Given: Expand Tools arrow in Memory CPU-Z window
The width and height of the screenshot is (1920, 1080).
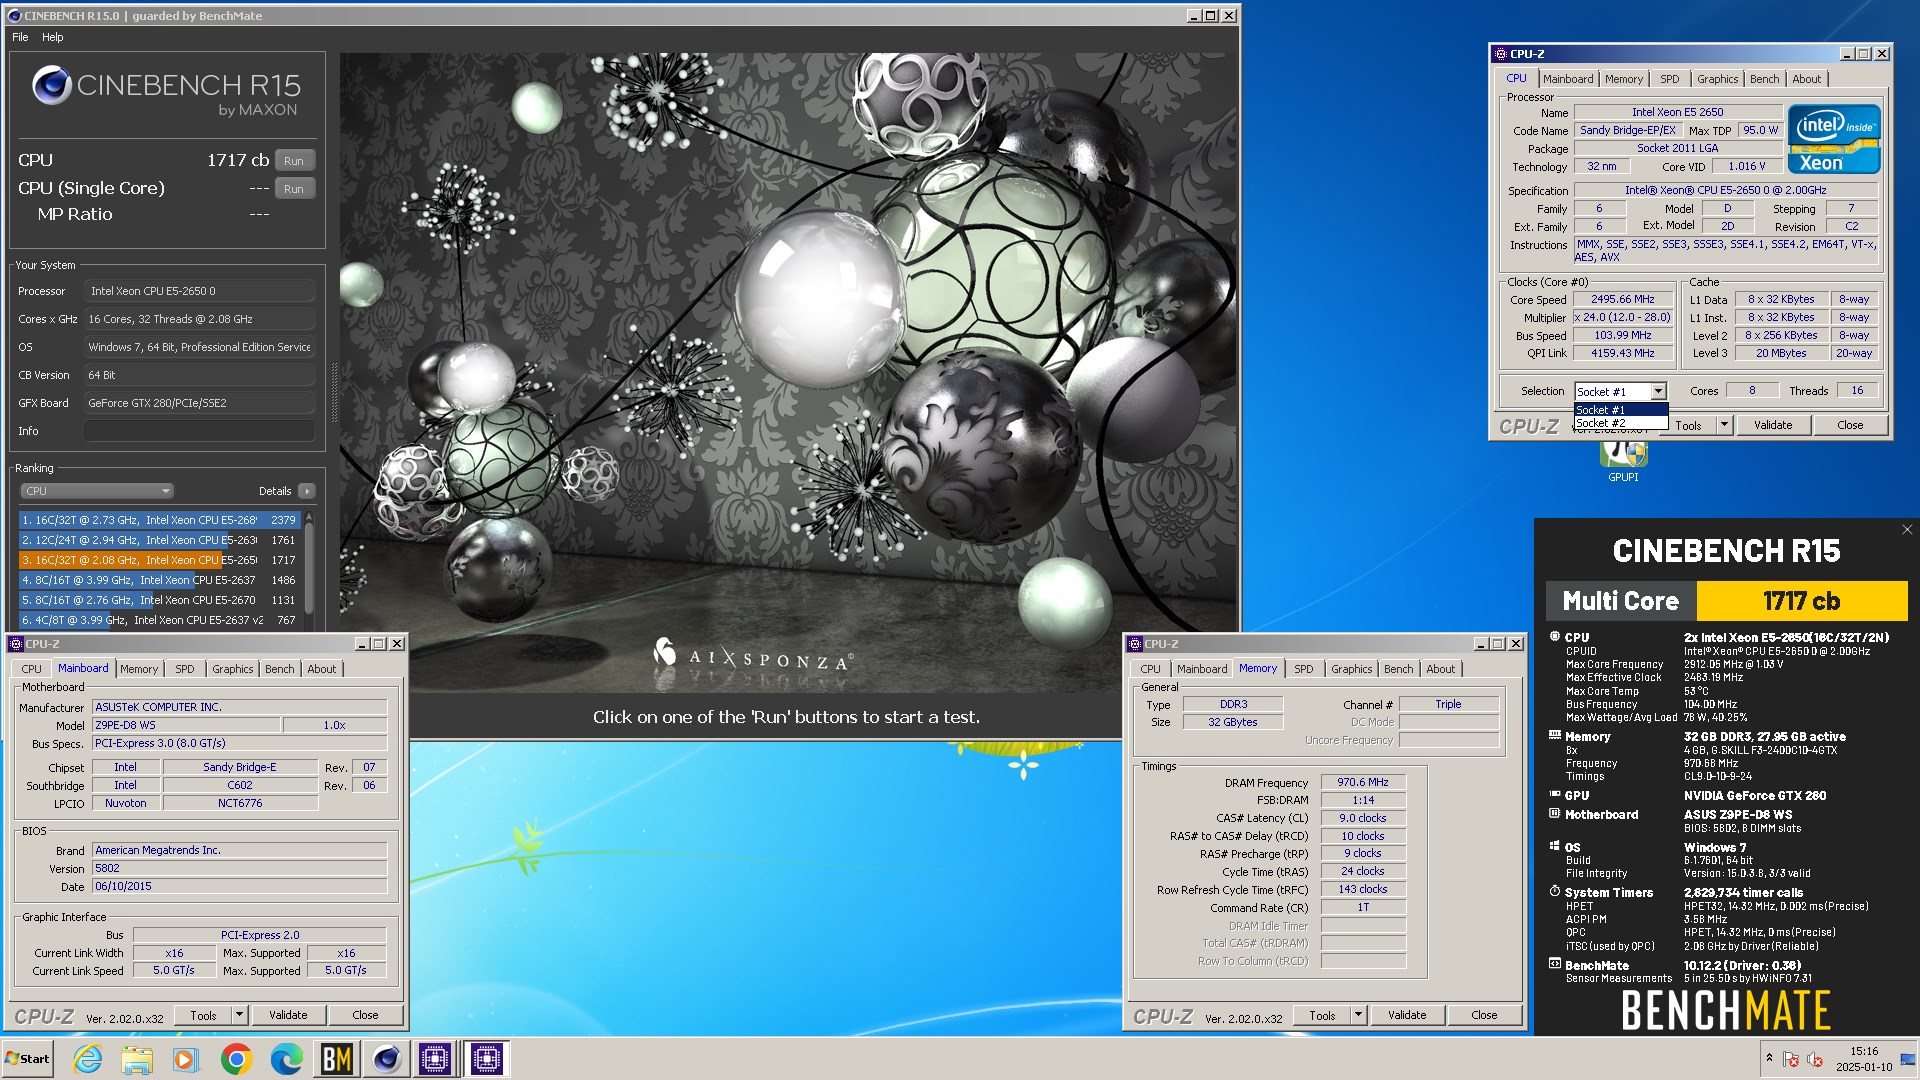Looking at the screenshot, I should pos(1358,1015).
